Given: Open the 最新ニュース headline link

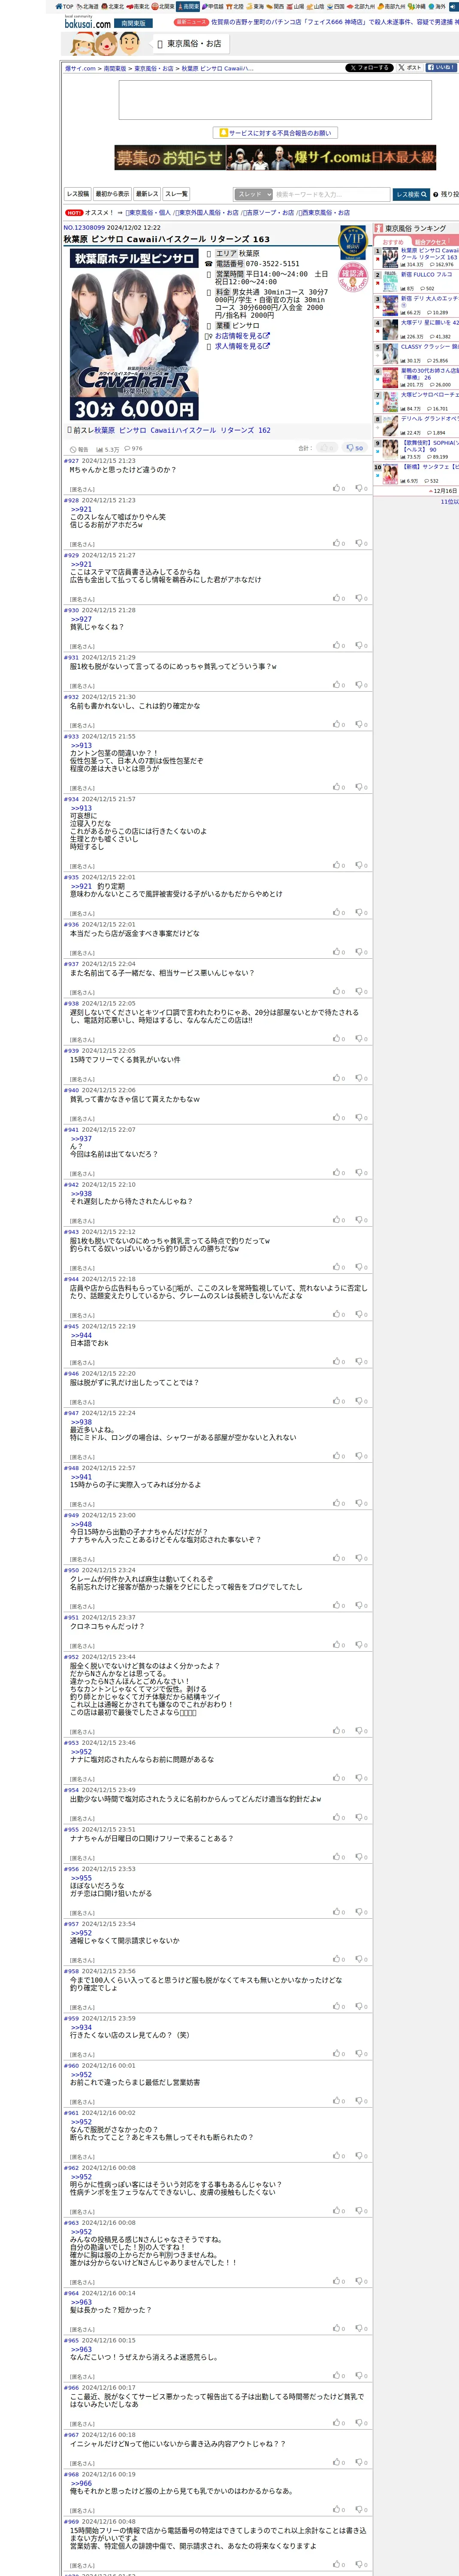Looking at the screenshot, I should (334, 22).
